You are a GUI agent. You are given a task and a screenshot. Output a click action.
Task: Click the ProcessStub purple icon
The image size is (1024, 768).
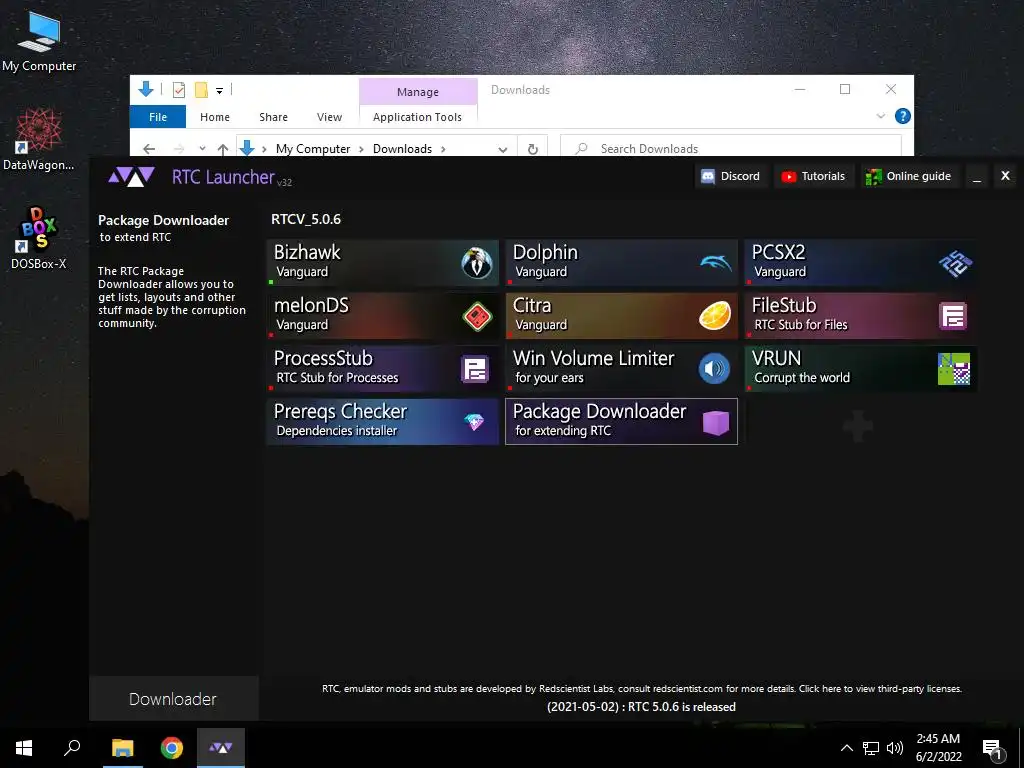[x=475, y=369]
